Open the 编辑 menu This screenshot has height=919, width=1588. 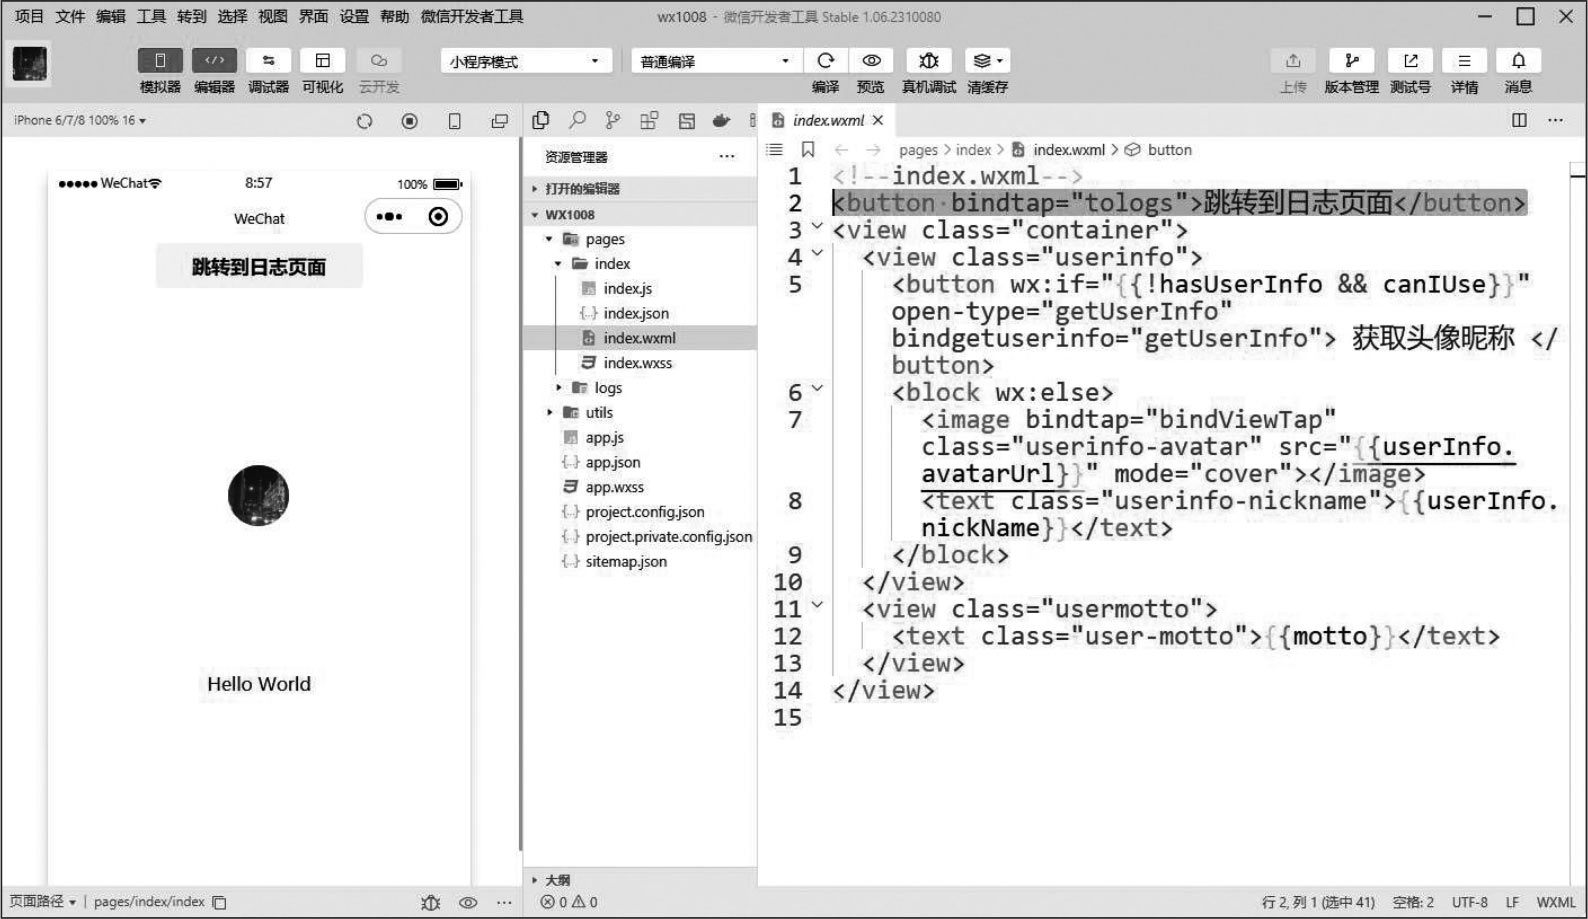point(111,16)
